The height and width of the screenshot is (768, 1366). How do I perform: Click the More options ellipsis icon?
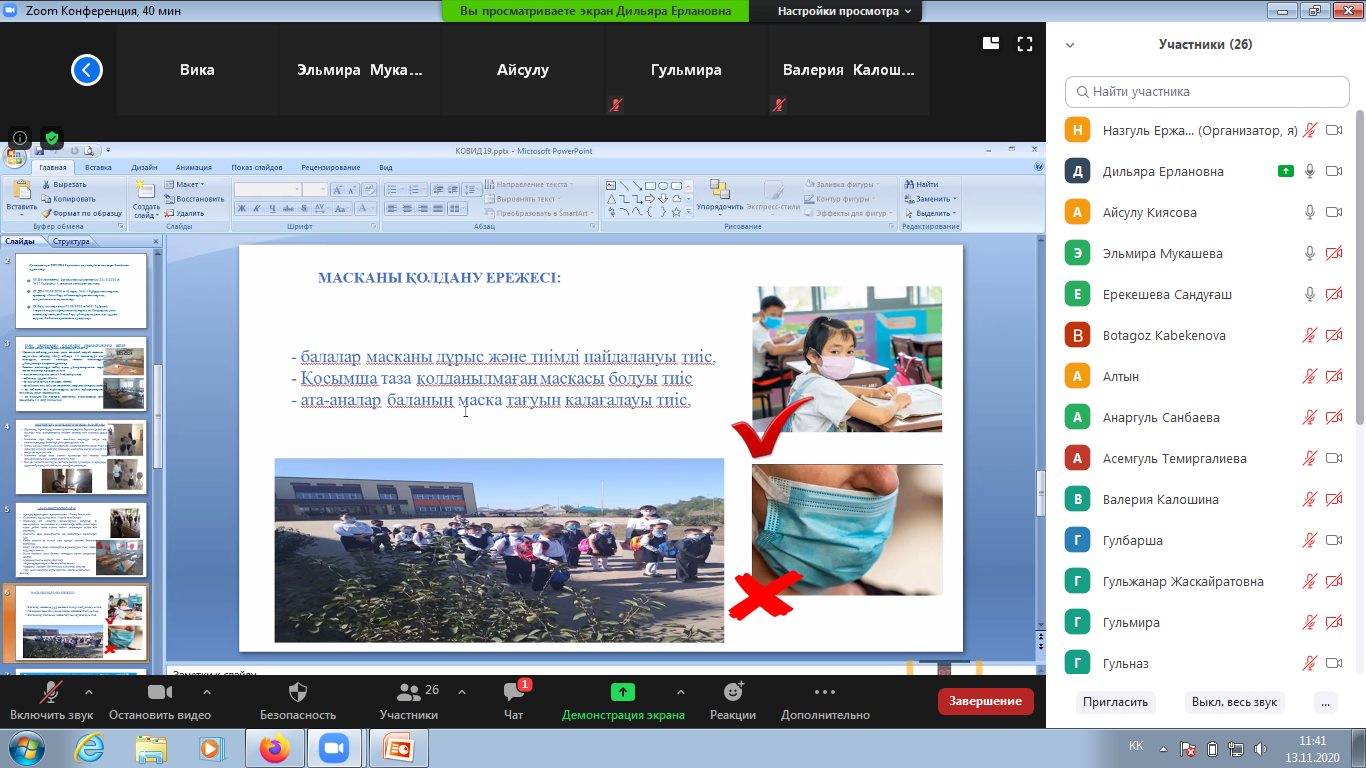[x=825, y=692]
